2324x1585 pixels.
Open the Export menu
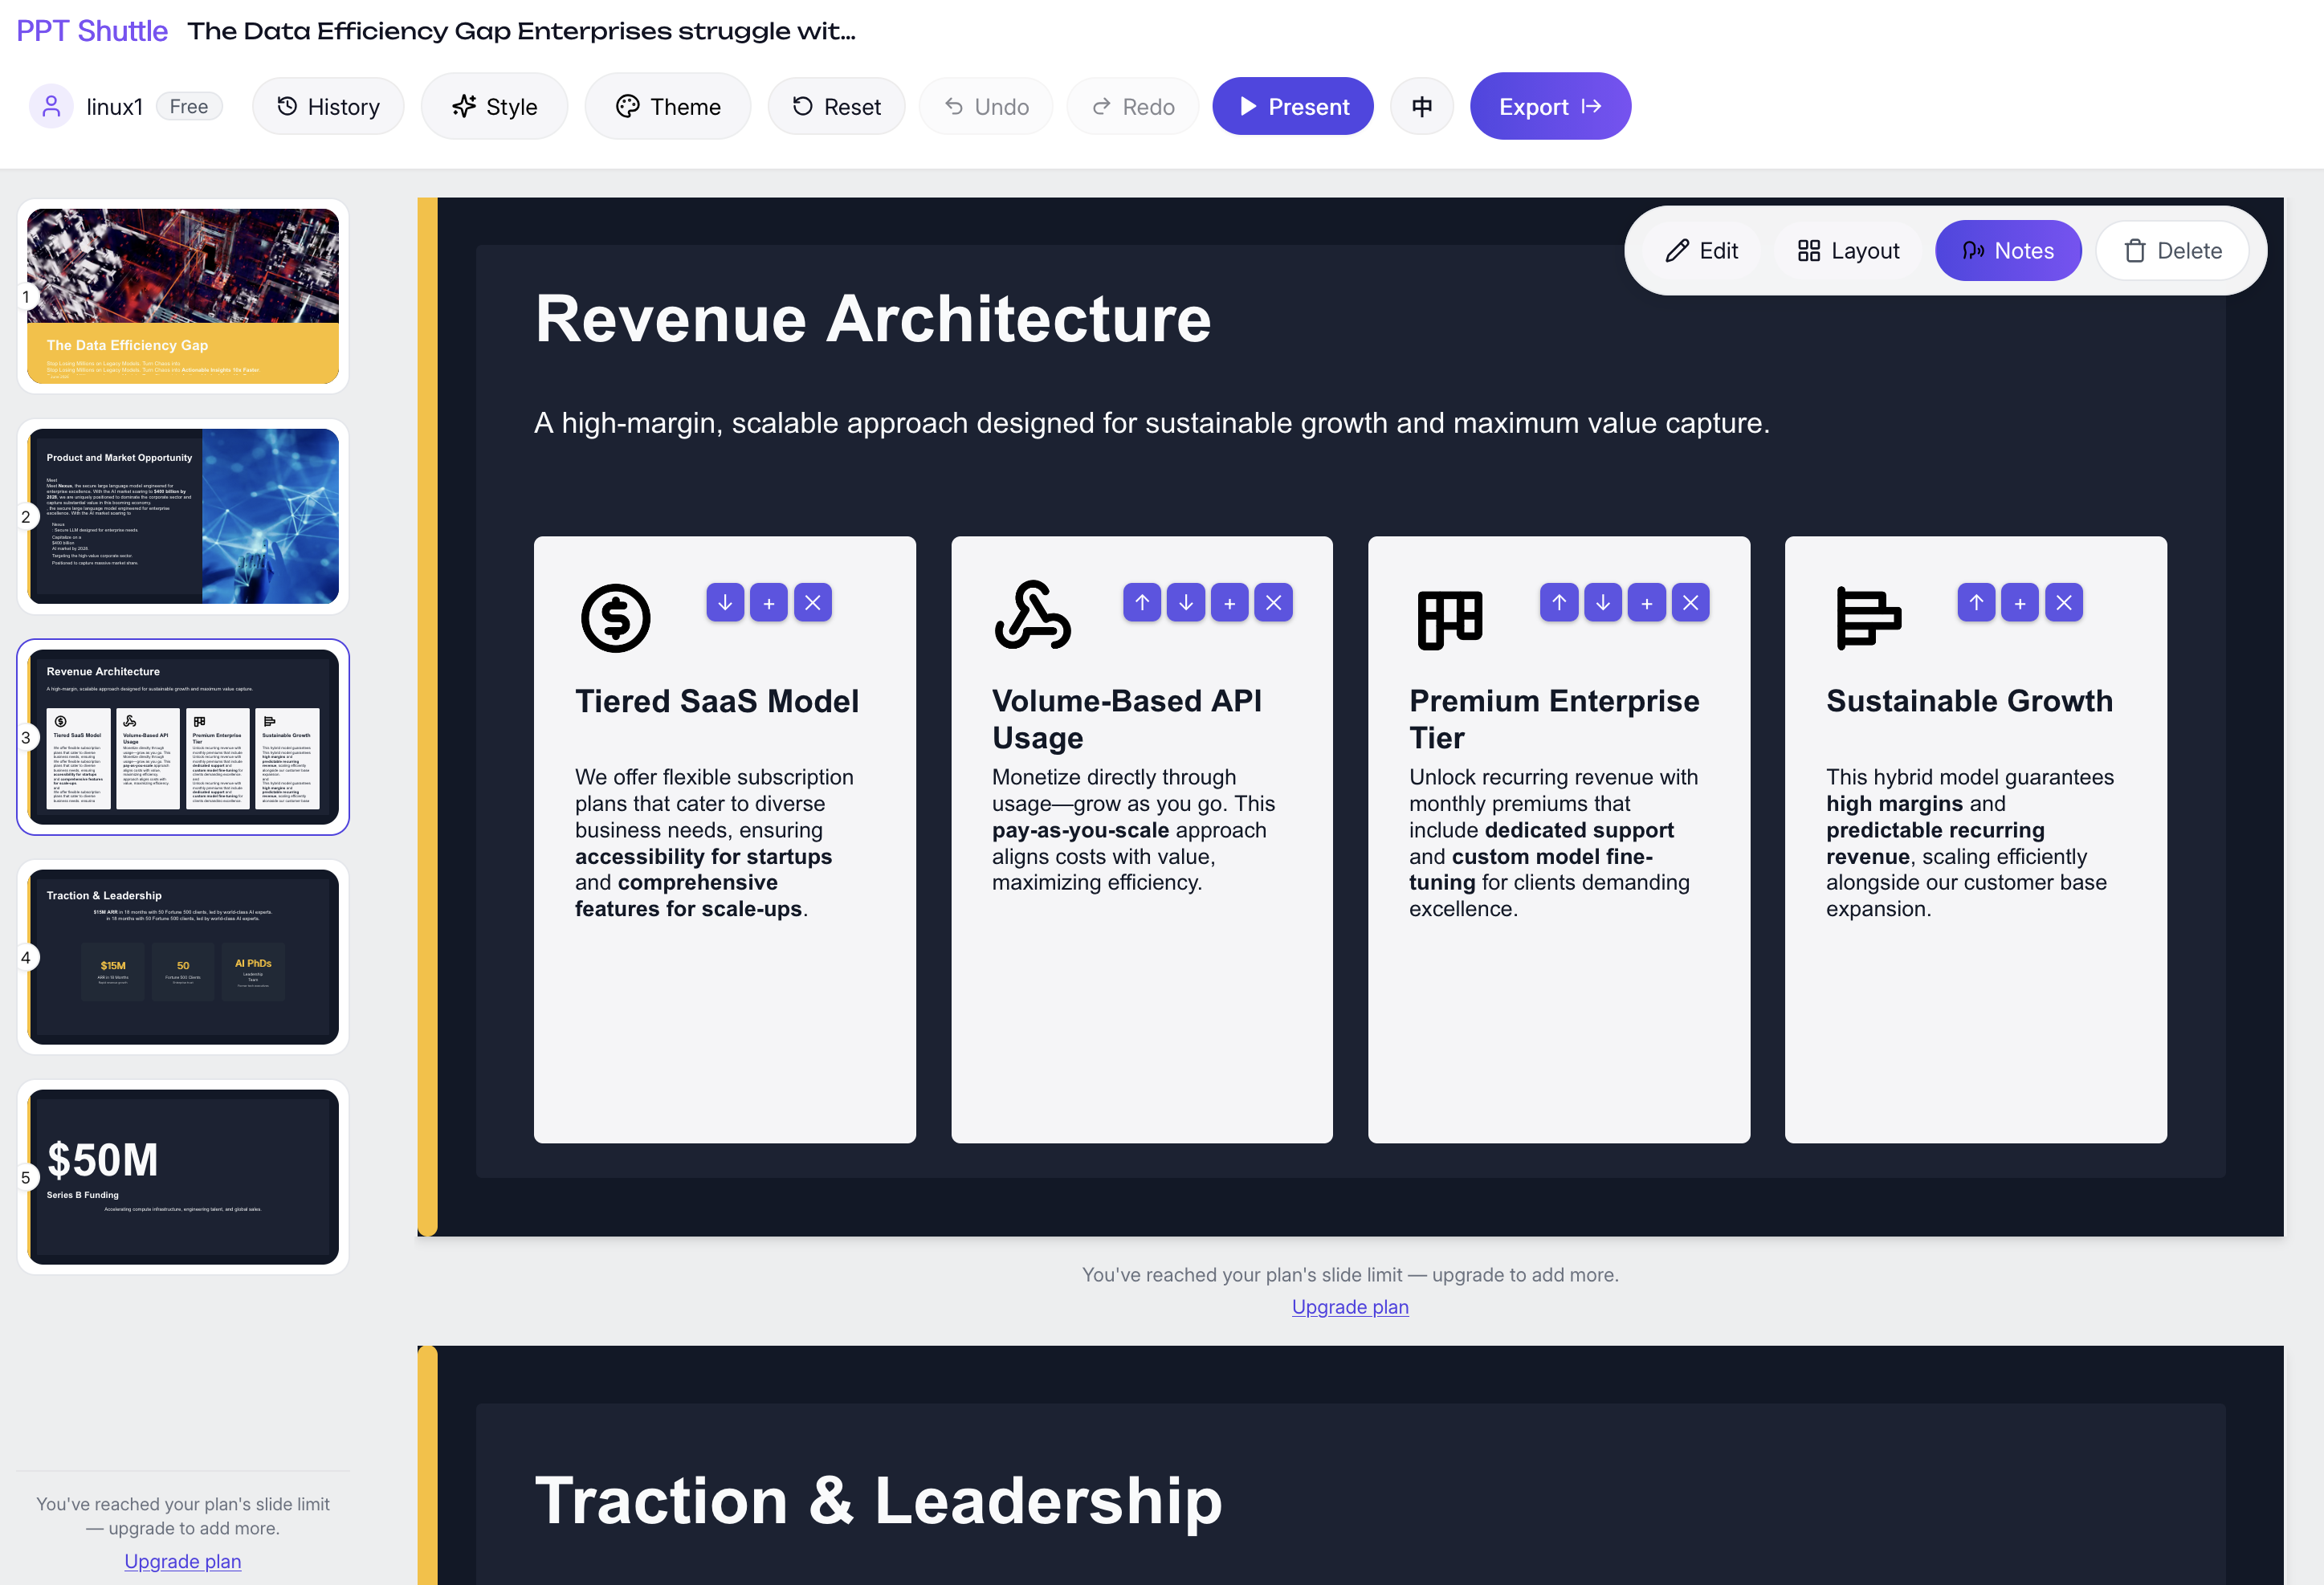tap(1550, 106)
